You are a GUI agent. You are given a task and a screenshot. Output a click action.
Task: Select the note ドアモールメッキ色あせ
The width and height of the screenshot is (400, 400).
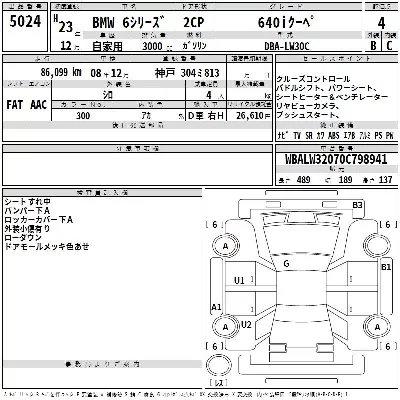[47, 247]
